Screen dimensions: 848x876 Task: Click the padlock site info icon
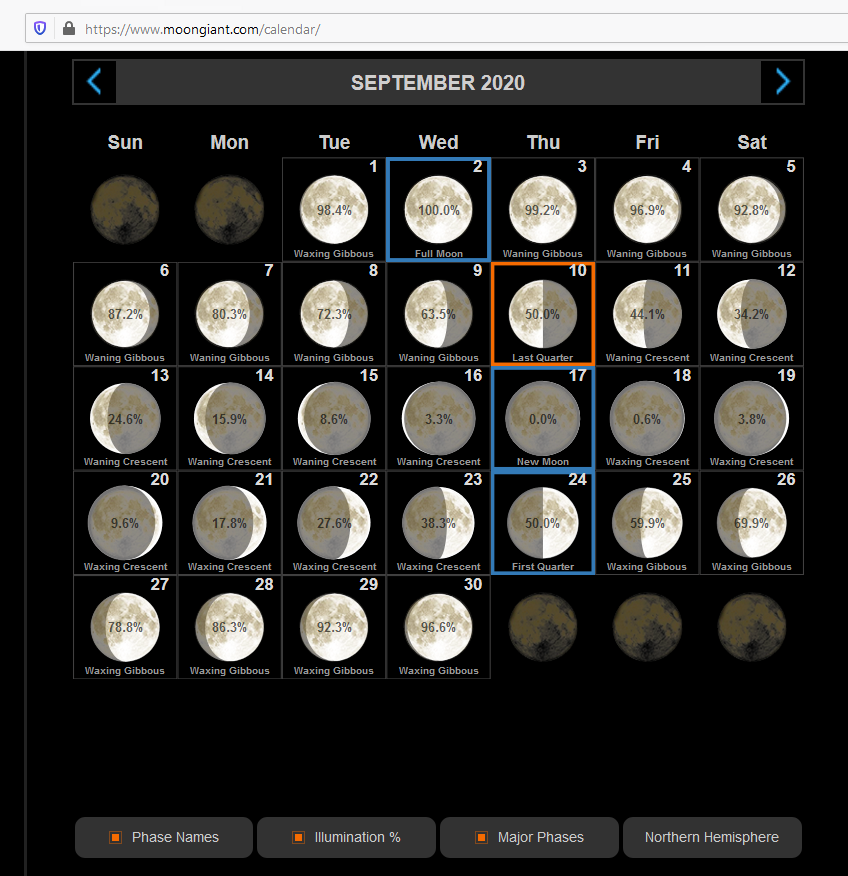[69, 28]
